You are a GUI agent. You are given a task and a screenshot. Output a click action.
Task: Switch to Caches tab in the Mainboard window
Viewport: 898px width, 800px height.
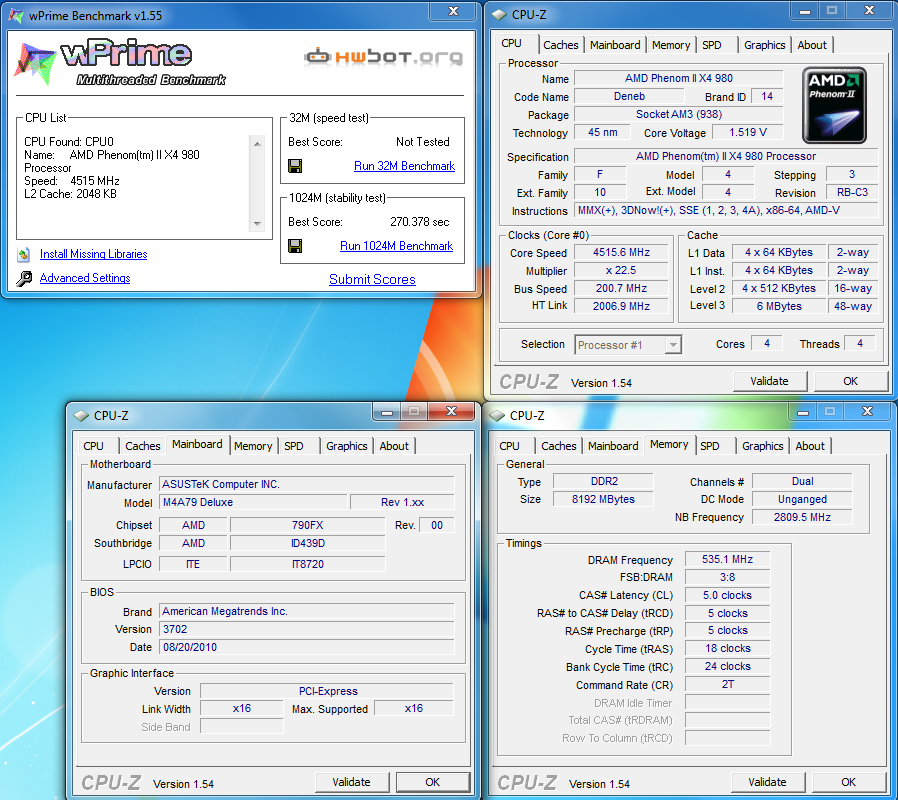coord(143,446)
